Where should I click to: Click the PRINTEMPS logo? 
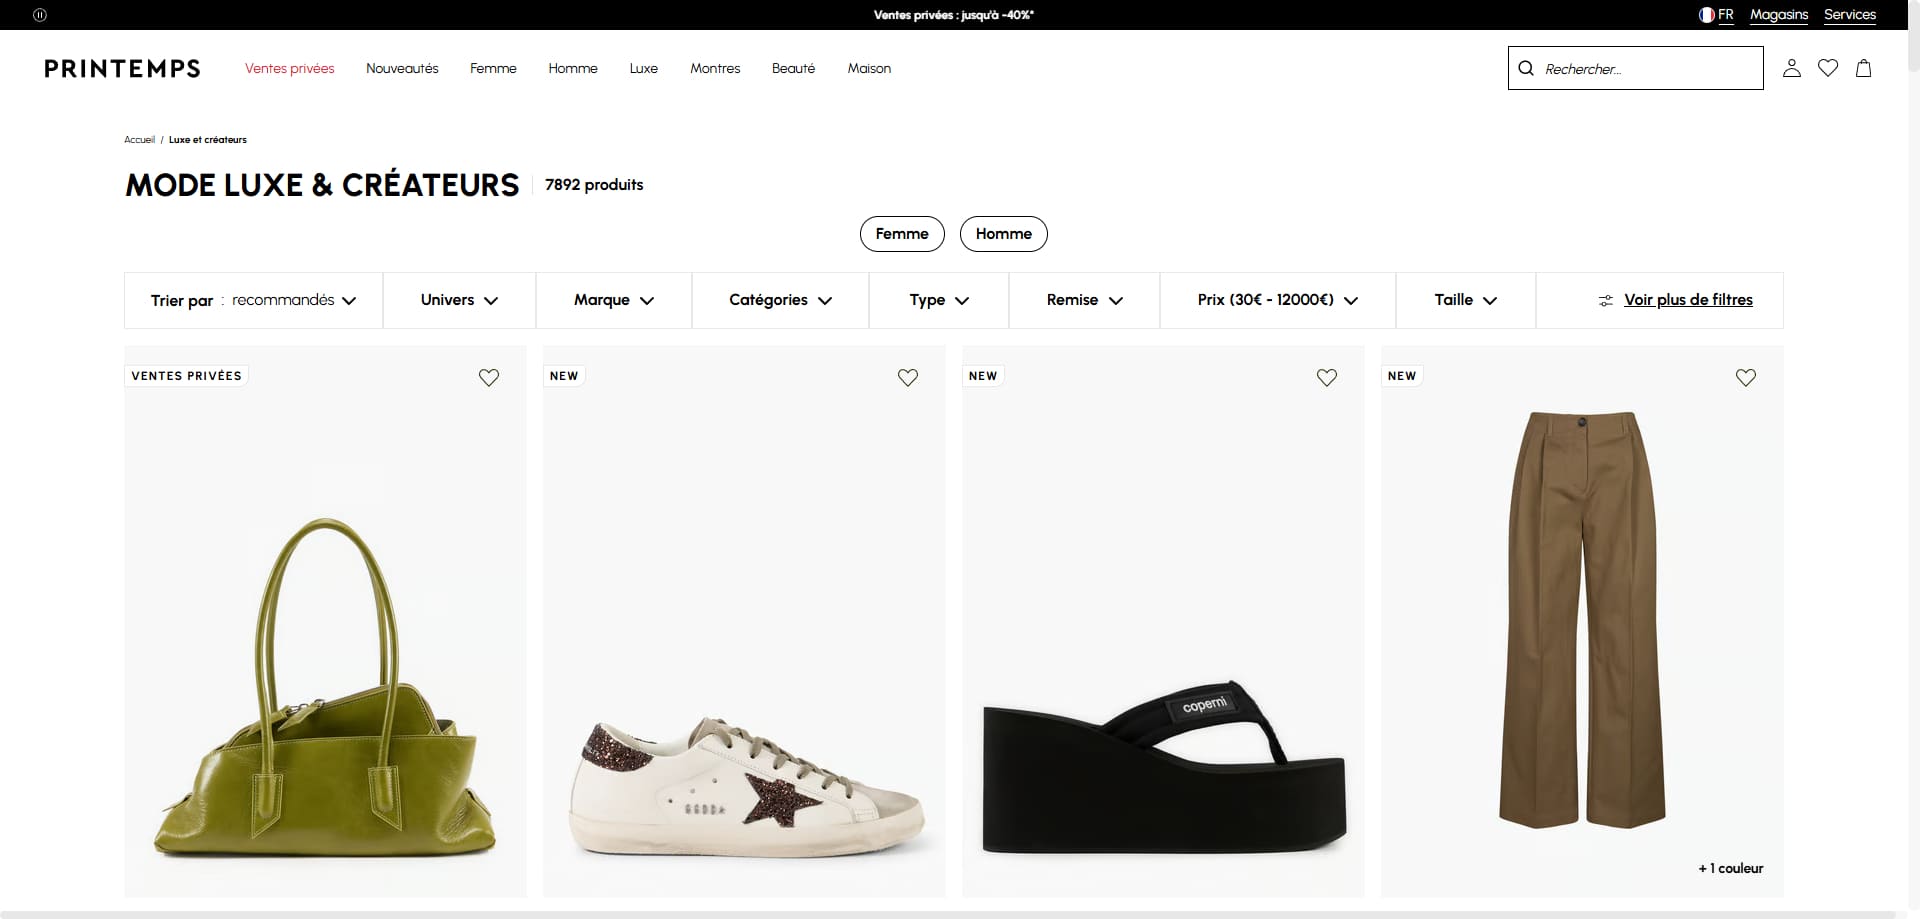click(x=122, y=68)
